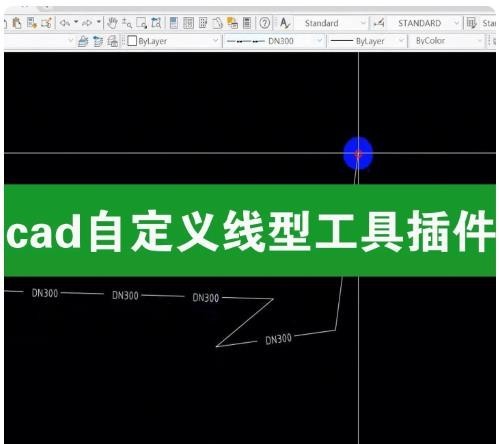The image size is (499, 444).
Task: Select the Zoom Window tool
Action: click(x=141, y=23)
